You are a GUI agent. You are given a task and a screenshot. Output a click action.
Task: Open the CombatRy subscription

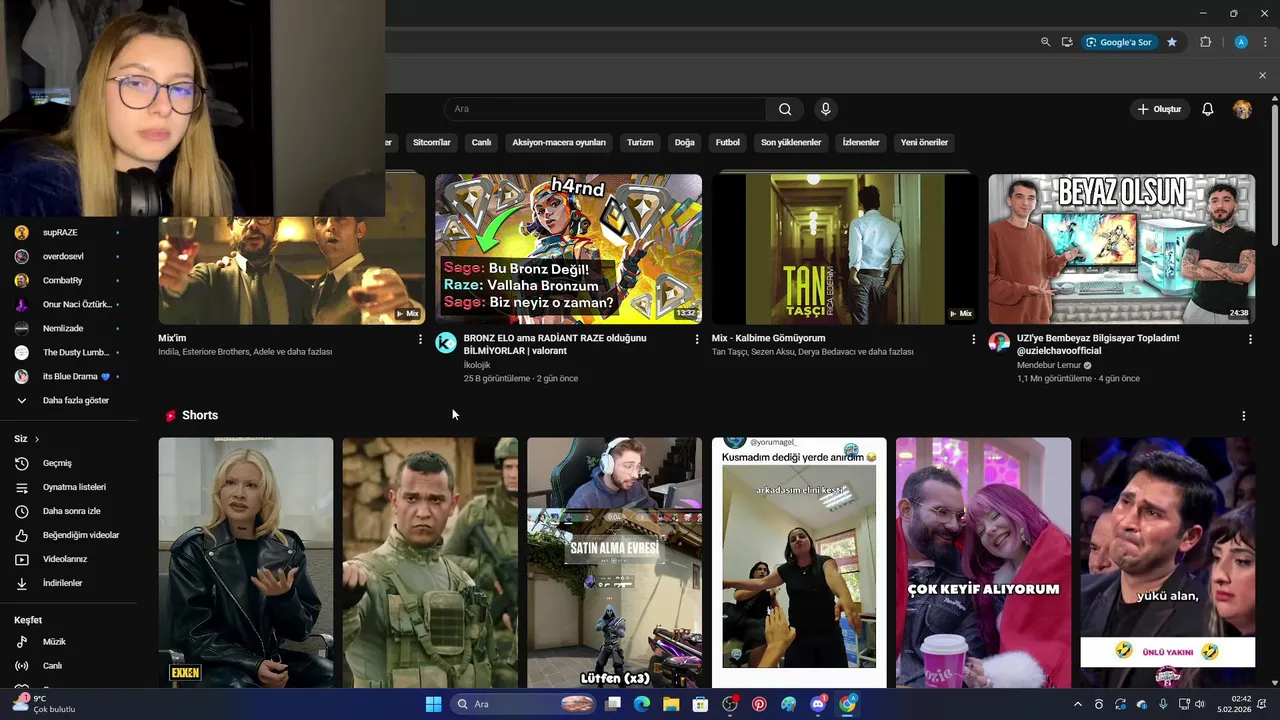[x=68, y=280]
